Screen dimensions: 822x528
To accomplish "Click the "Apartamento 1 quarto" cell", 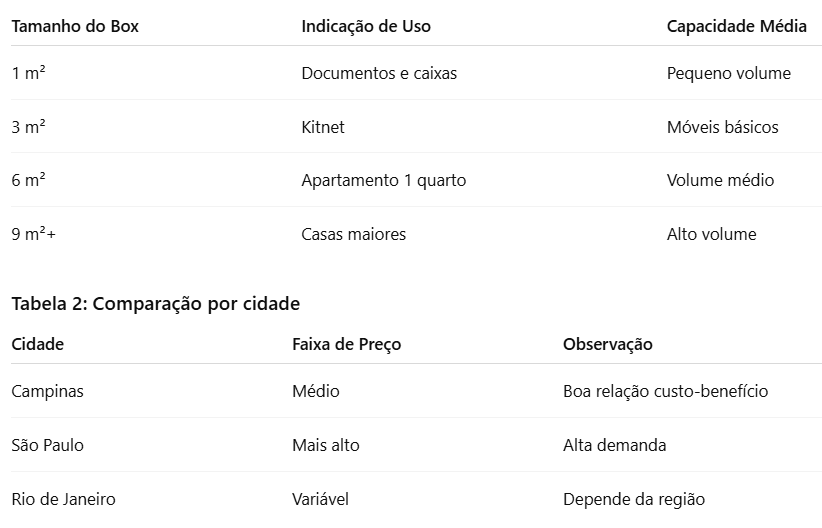I will 383,181.
